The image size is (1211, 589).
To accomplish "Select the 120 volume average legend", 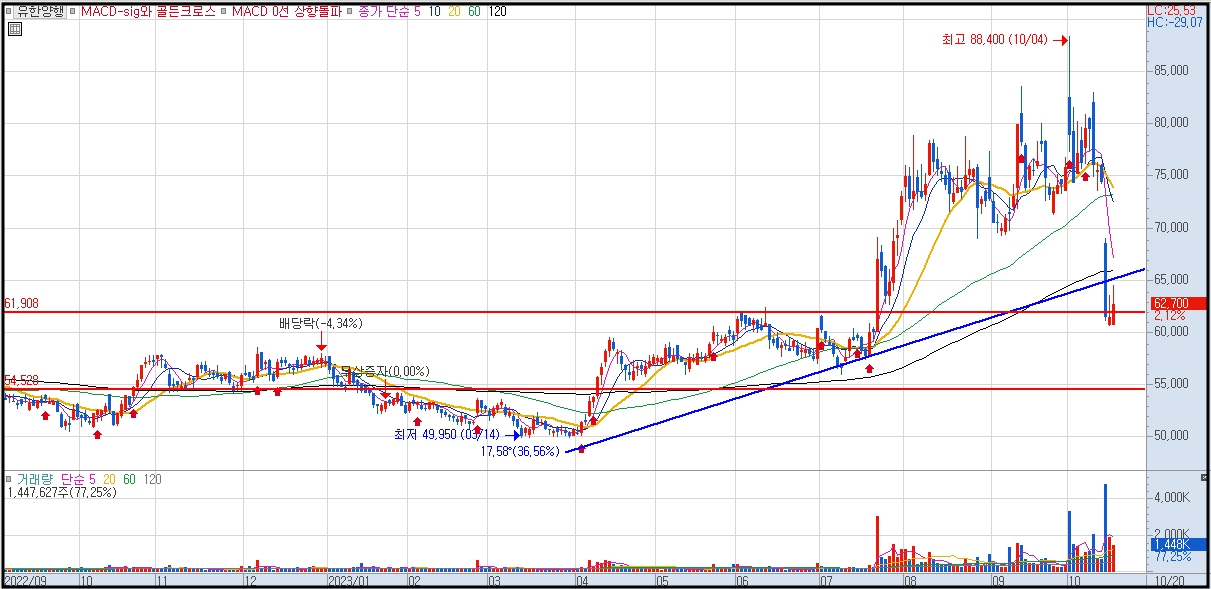I will (153, 479).
